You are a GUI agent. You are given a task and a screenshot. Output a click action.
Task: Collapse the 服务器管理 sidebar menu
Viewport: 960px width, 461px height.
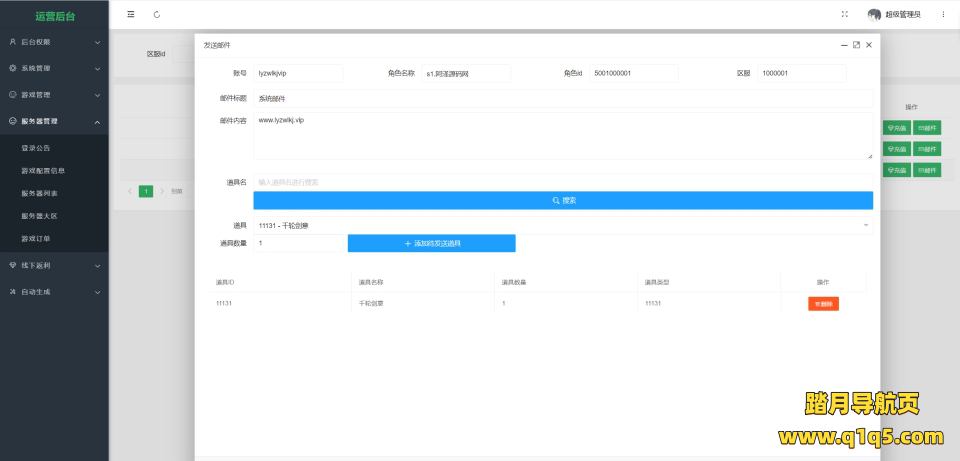tap(54, 121)
